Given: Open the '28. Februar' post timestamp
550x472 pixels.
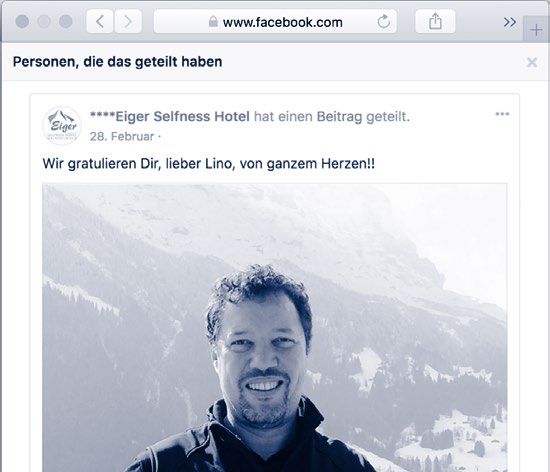Looking at the screenshot, I should [x=122, y=136].
